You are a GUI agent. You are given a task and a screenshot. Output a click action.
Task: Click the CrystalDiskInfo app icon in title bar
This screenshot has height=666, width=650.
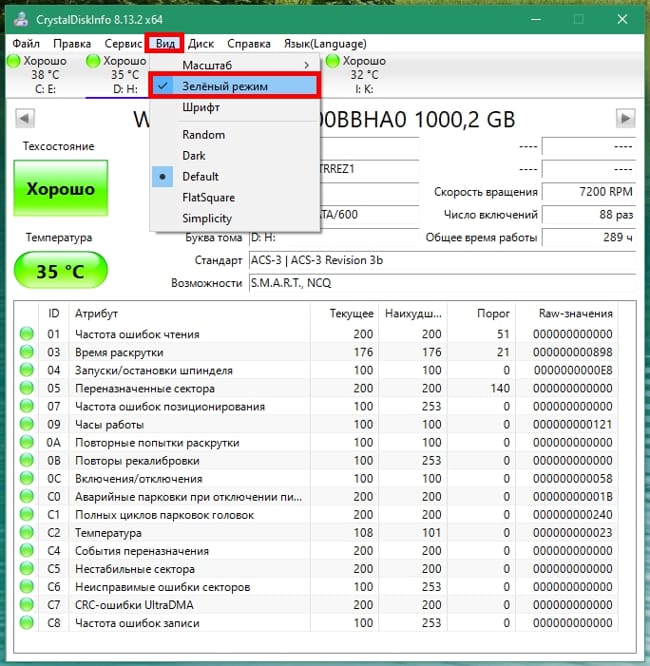(x=20, y=20)
